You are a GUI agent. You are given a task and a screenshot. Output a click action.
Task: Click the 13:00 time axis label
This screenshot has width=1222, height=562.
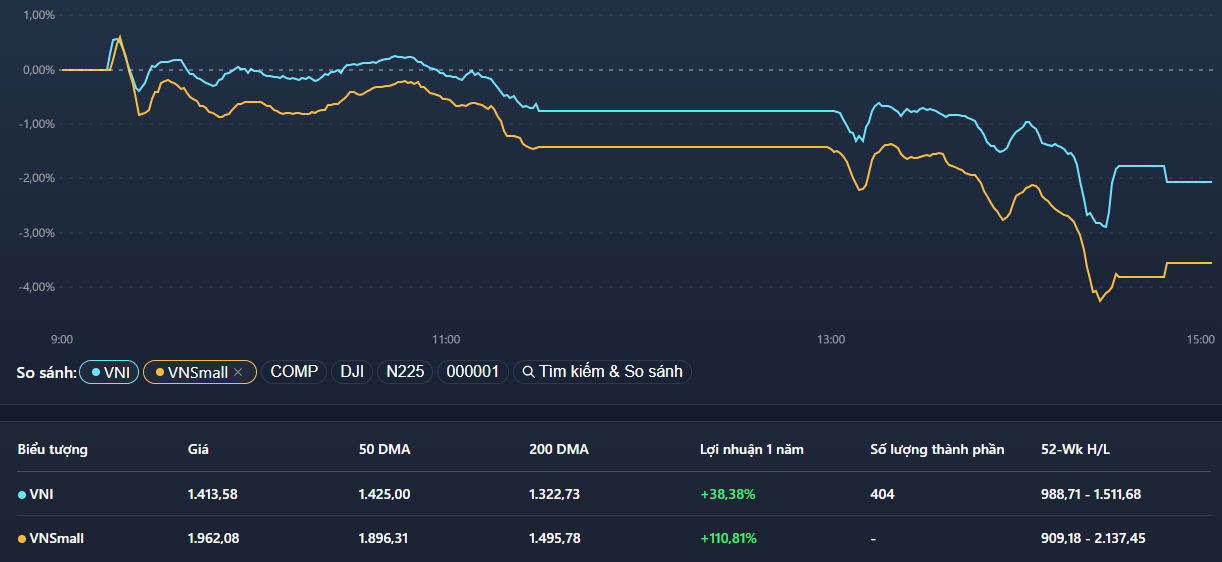[x=831, y=339]
